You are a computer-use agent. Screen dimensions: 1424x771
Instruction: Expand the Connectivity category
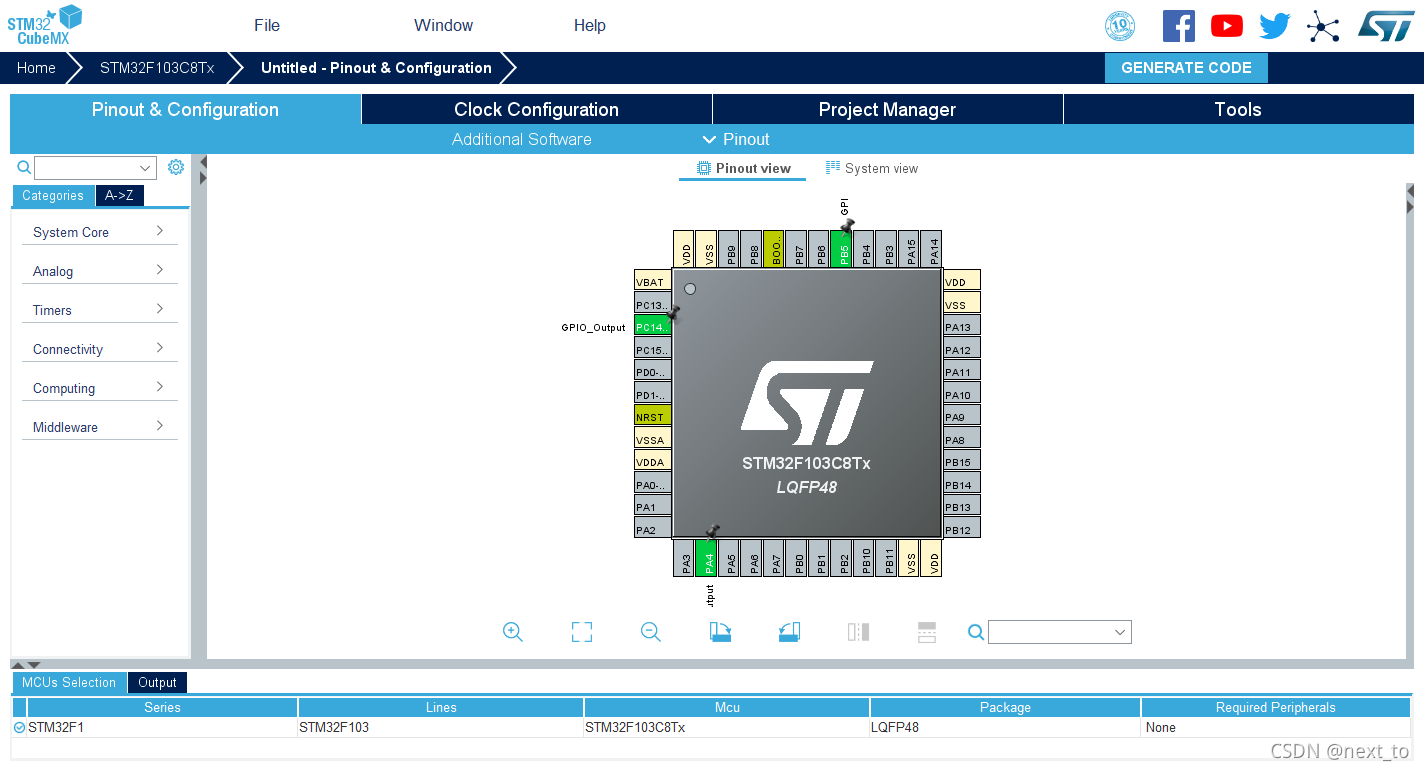coord(100,349)
